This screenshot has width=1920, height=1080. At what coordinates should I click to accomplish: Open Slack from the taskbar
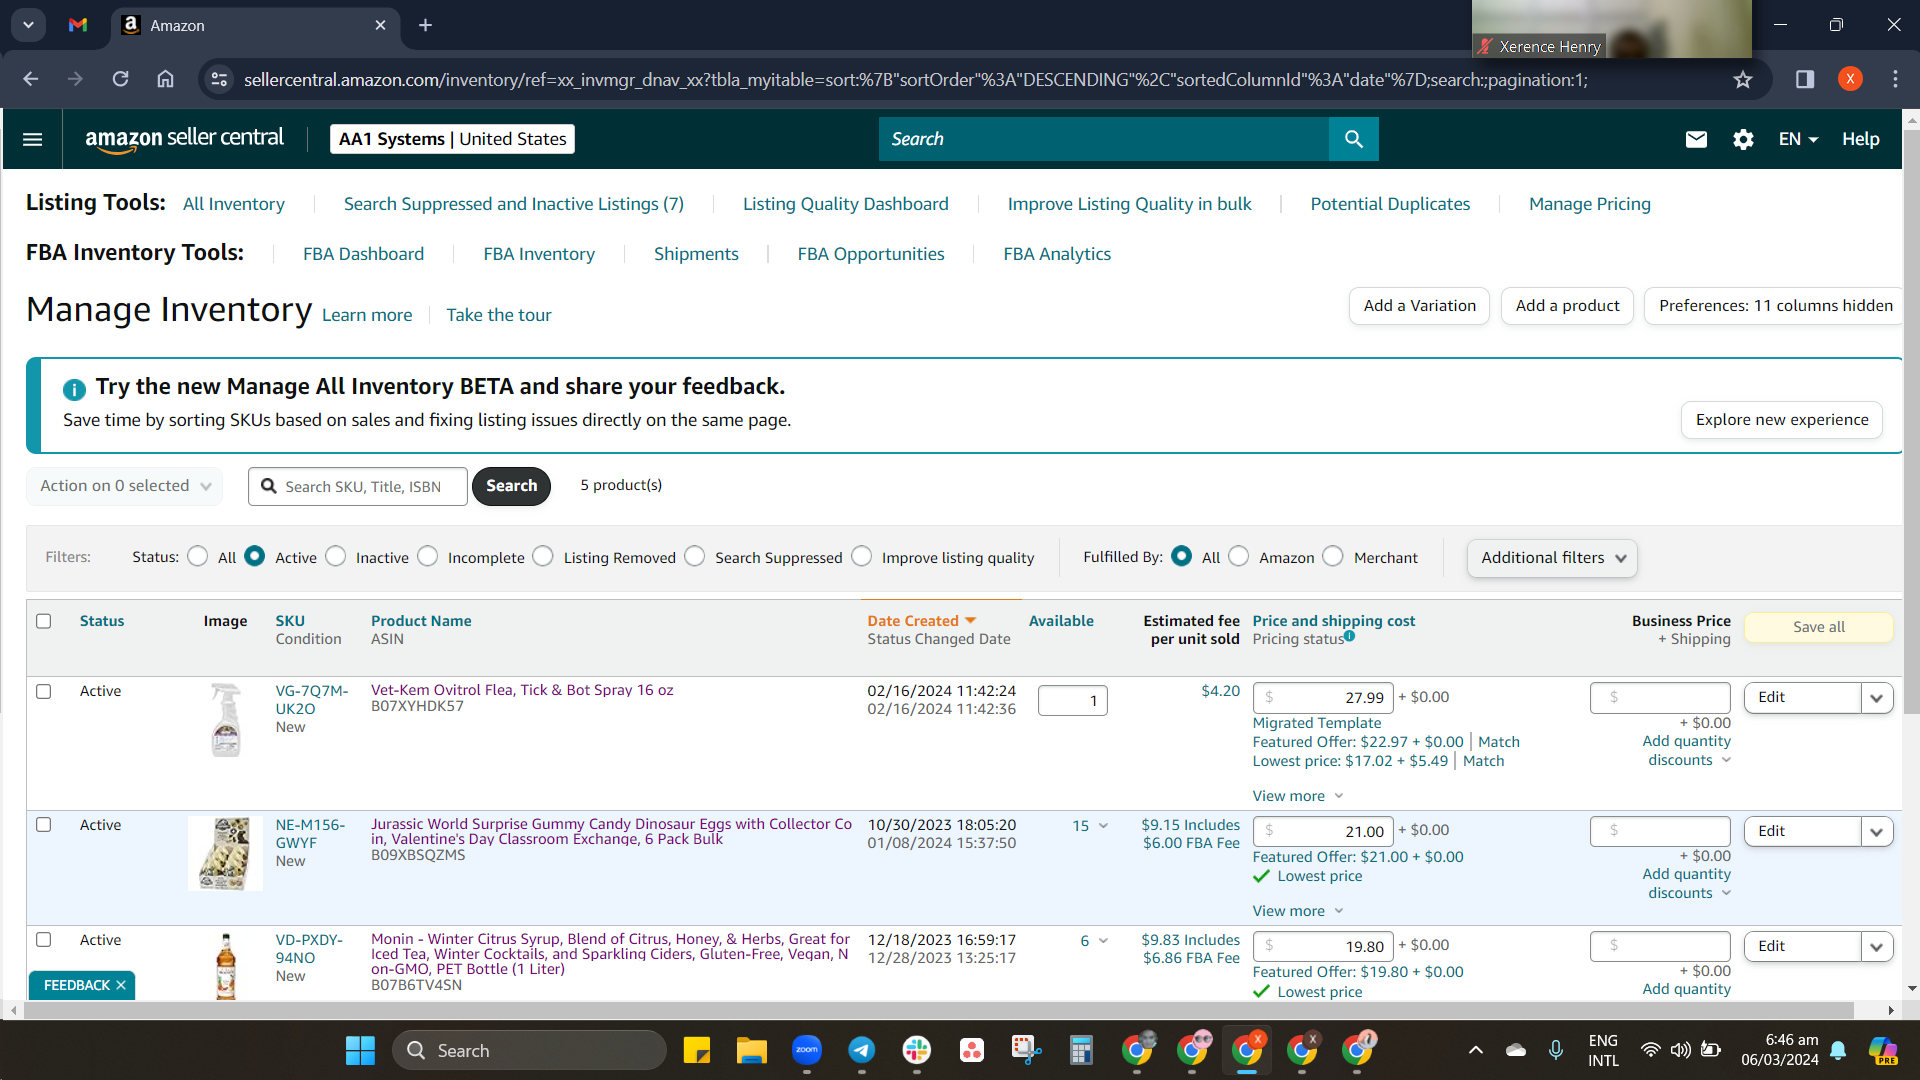pos(917,1050)
